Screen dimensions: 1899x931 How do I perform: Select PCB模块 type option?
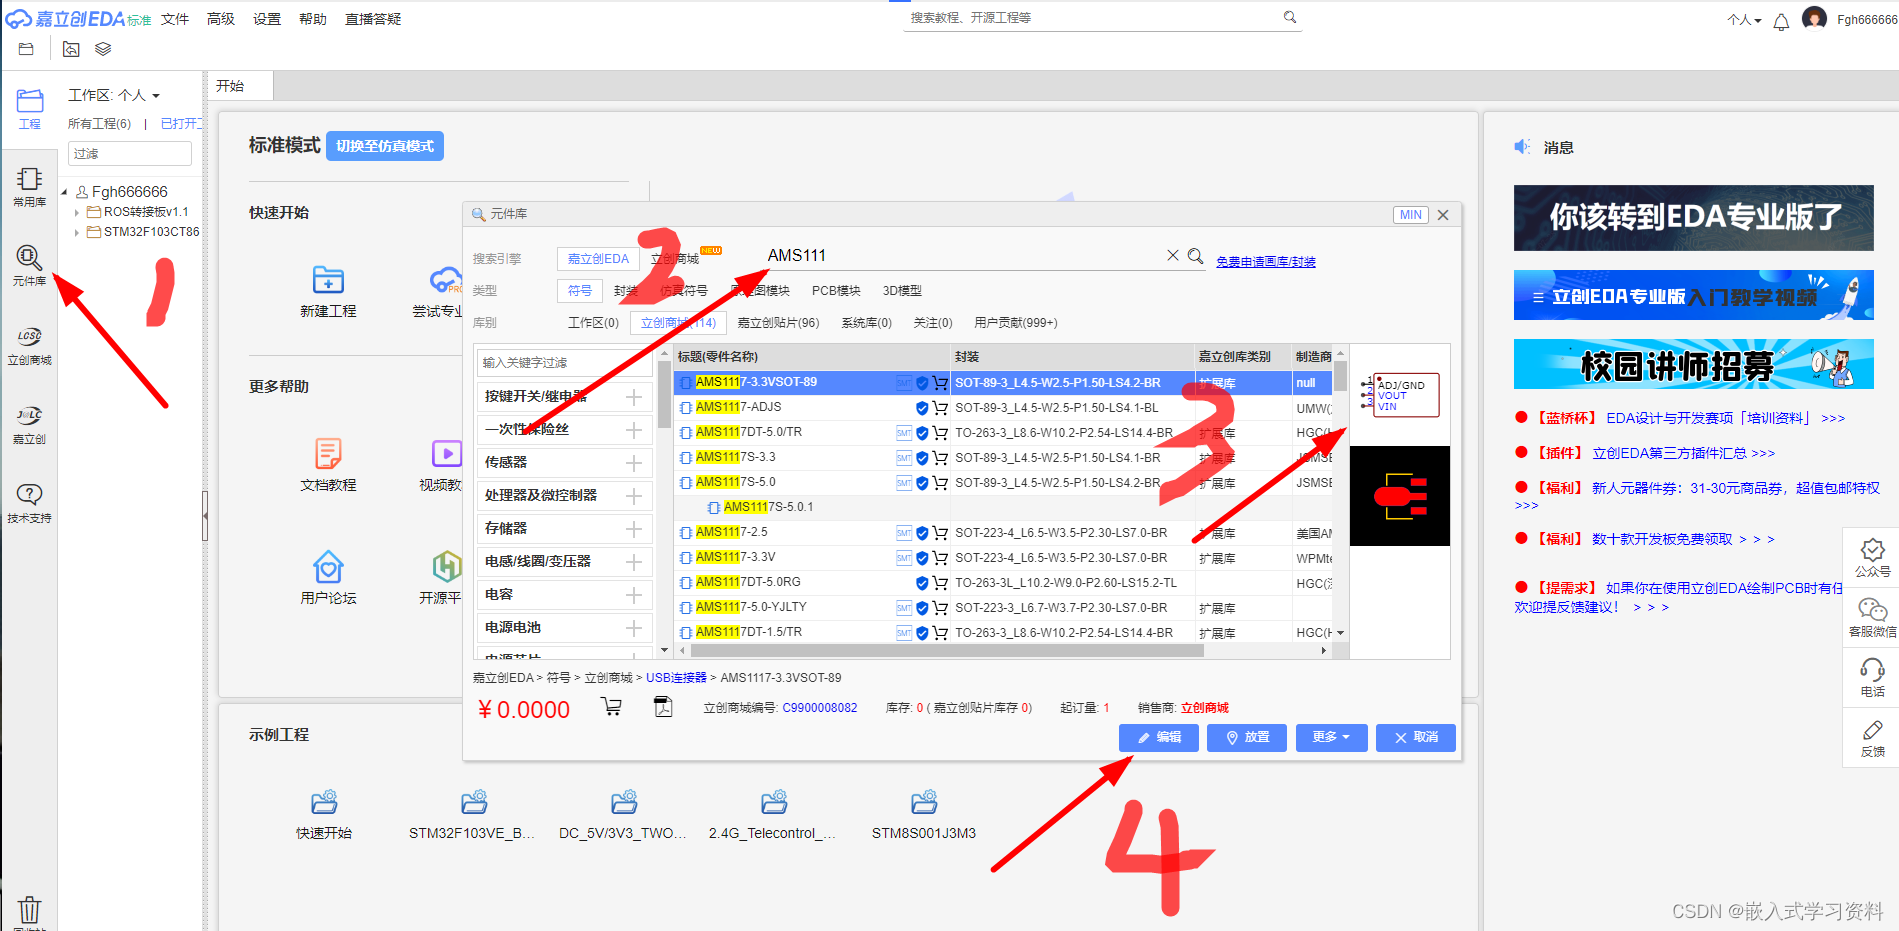(x=836, y=291)
